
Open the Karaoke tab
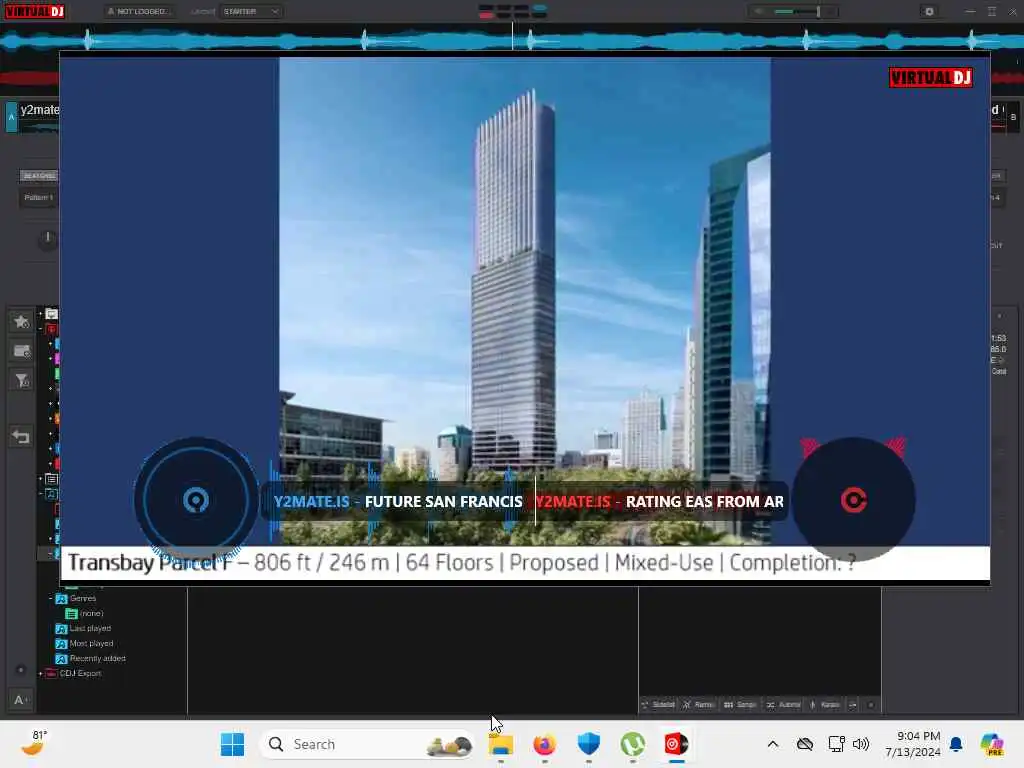point(825,705)
